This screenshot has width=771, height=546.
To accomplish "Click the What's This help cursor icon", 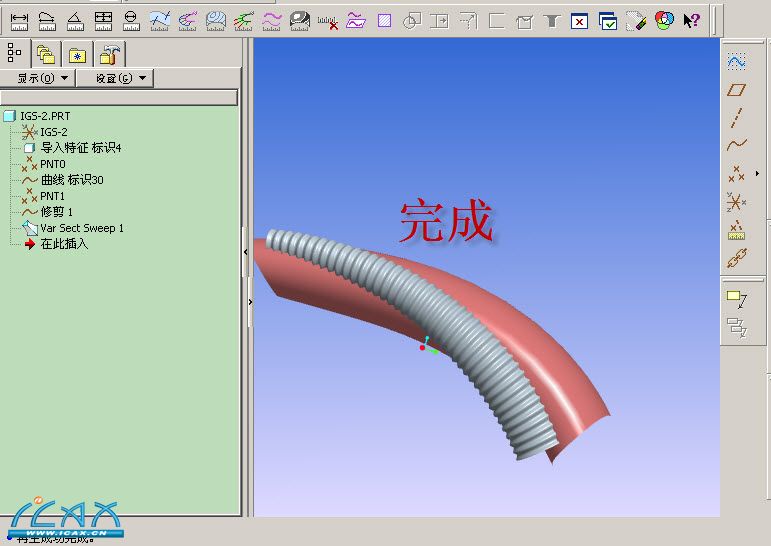I will (x=691, y=20).
